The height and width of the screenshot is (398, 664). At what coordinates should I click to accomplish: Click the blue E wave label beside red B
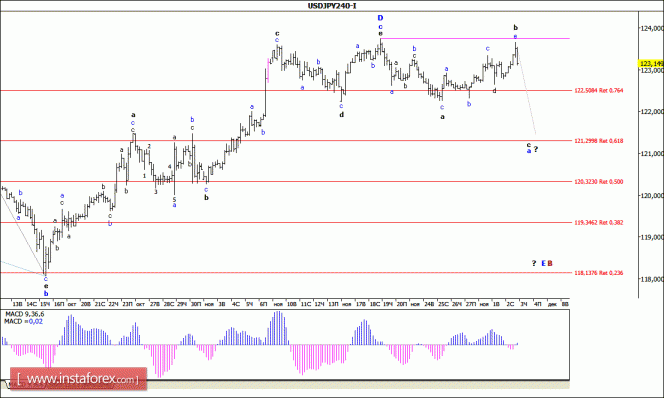(x=543, y=263)
